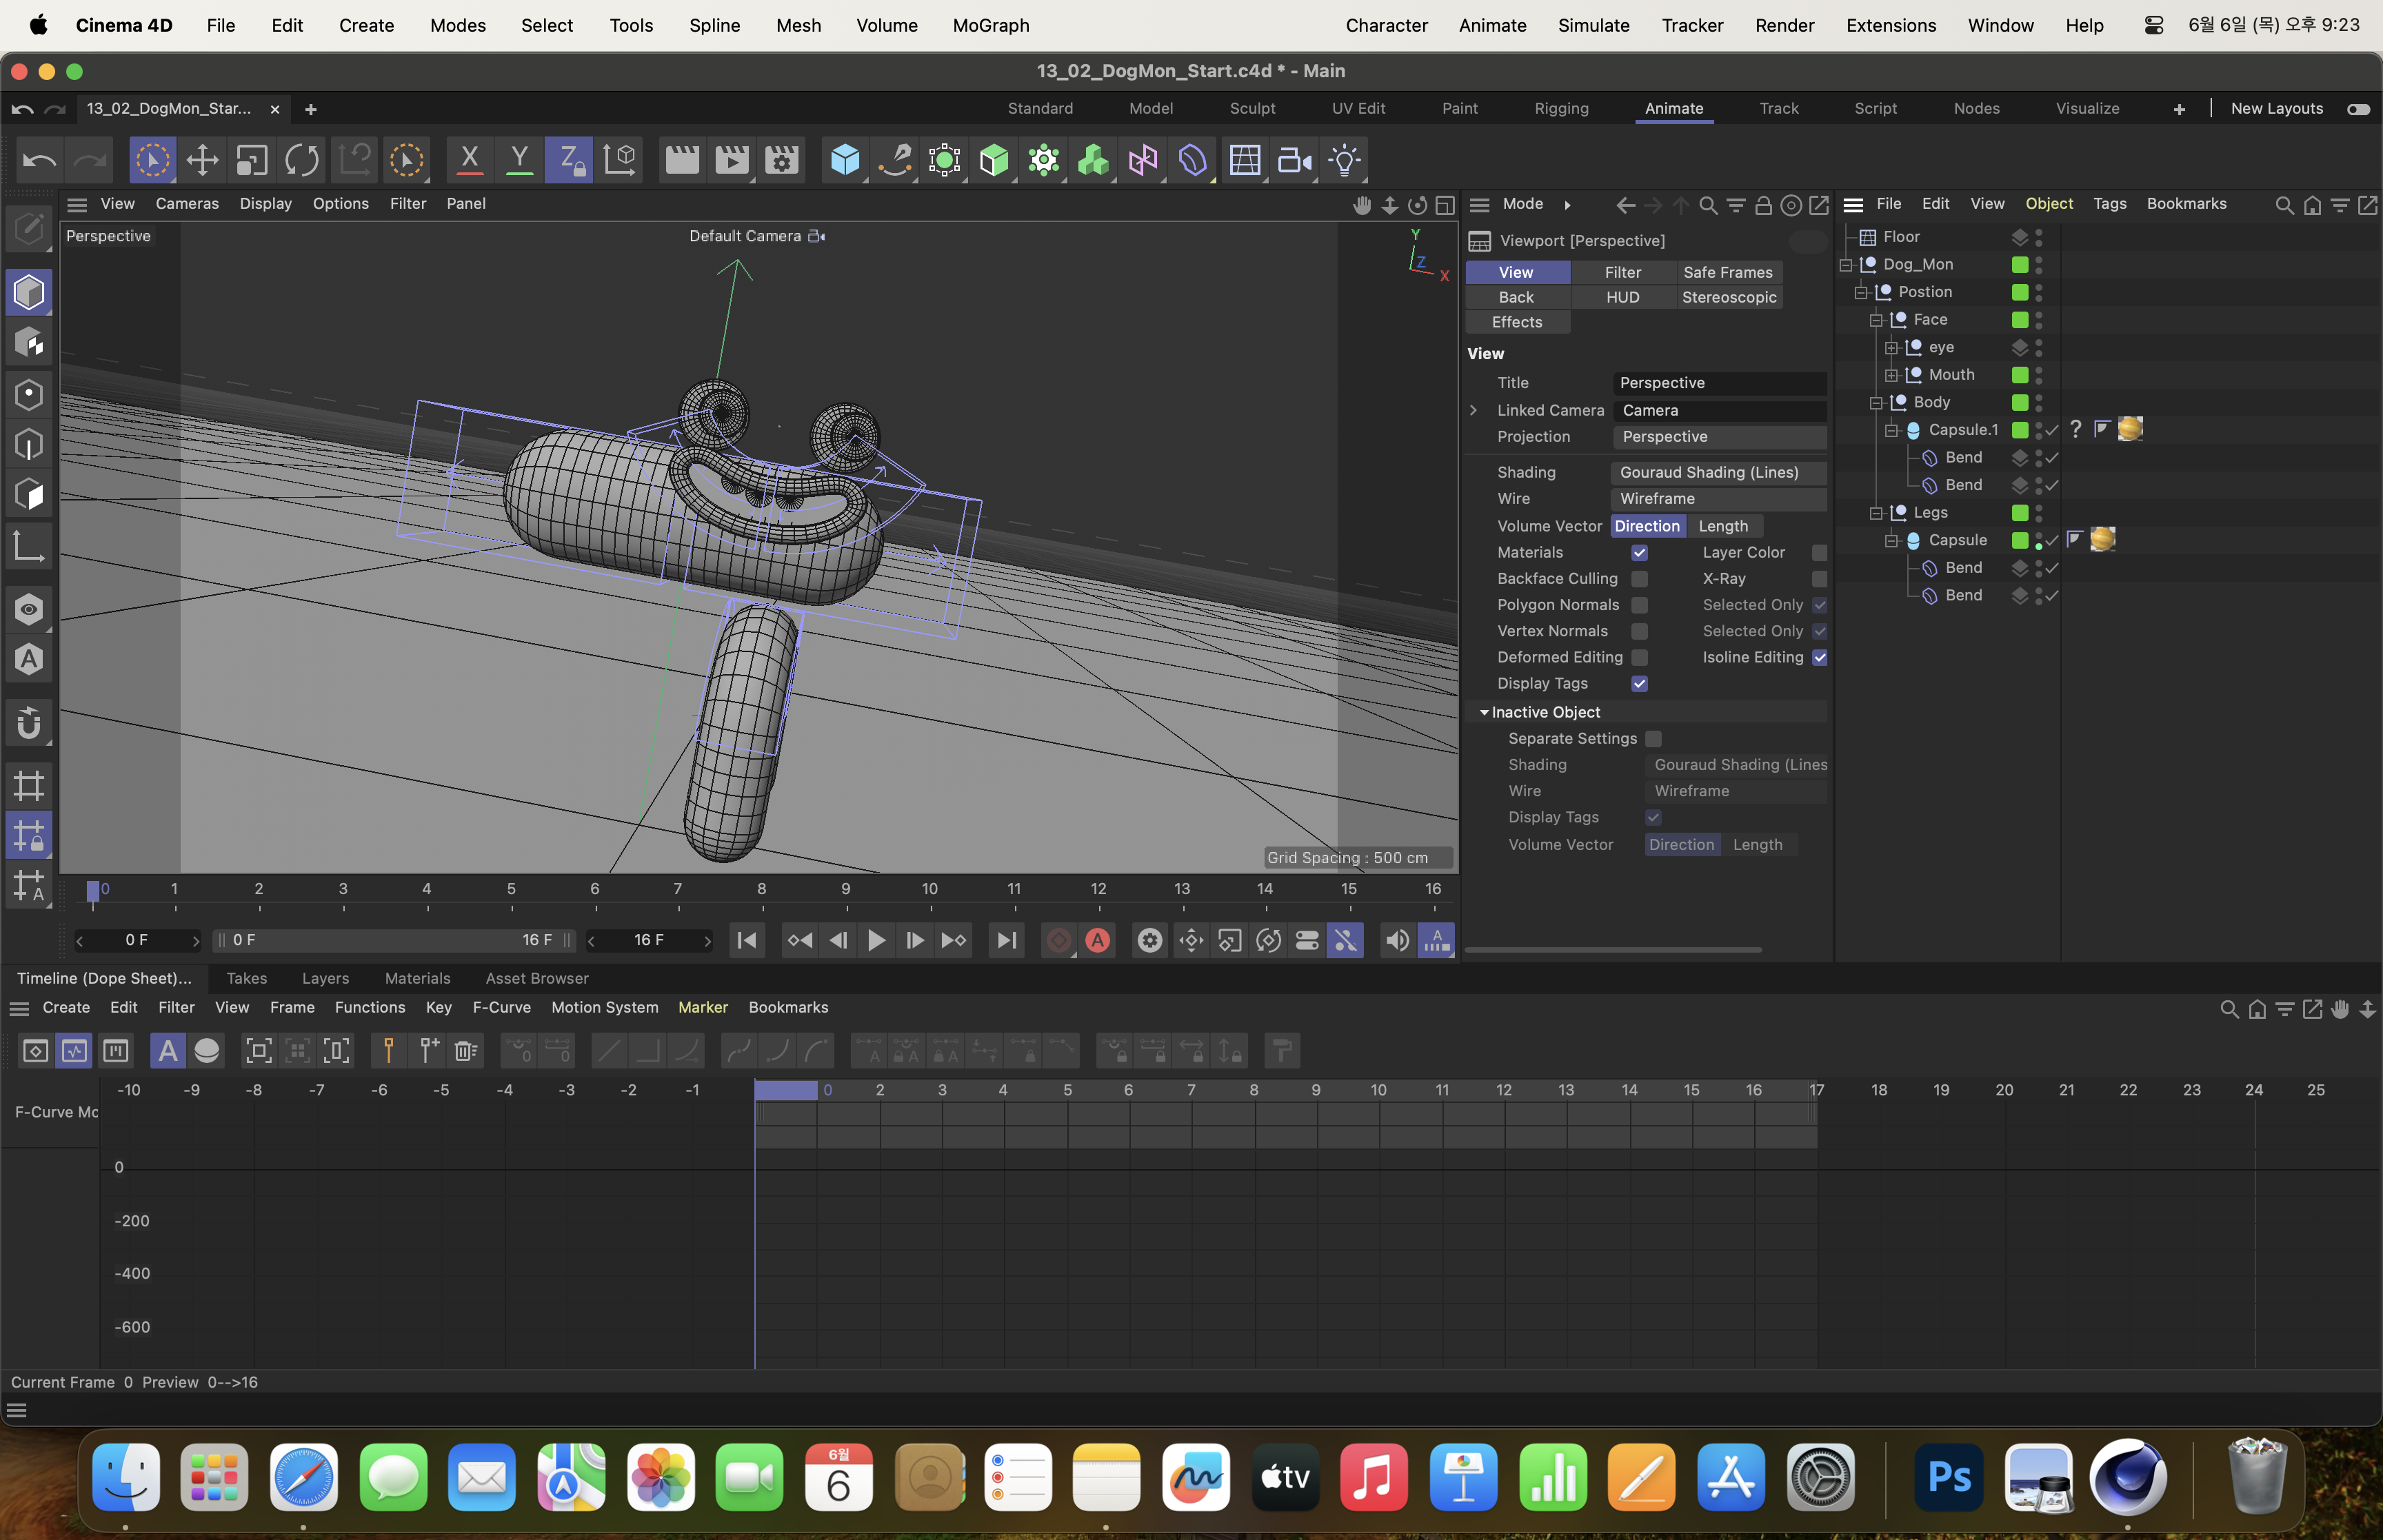Image resolution: width=2383 pixels, height=1540 pixels.
Task: Enable X-Ray checkbox
Action: [1819, 579]
